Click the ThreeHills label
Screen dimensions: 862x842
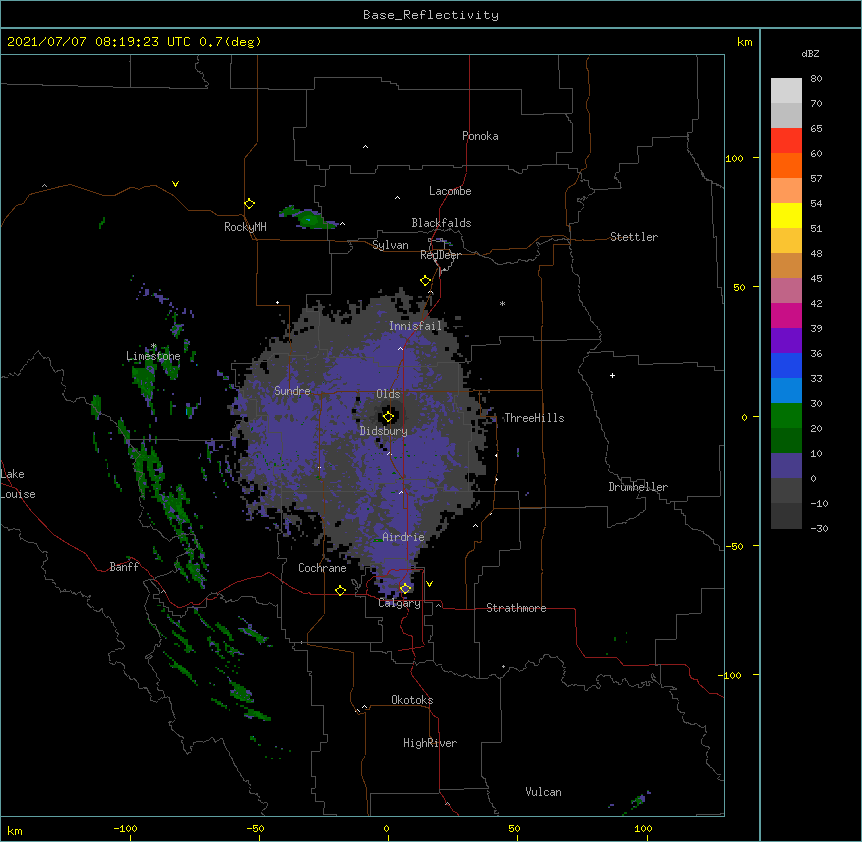pos(534,418)
